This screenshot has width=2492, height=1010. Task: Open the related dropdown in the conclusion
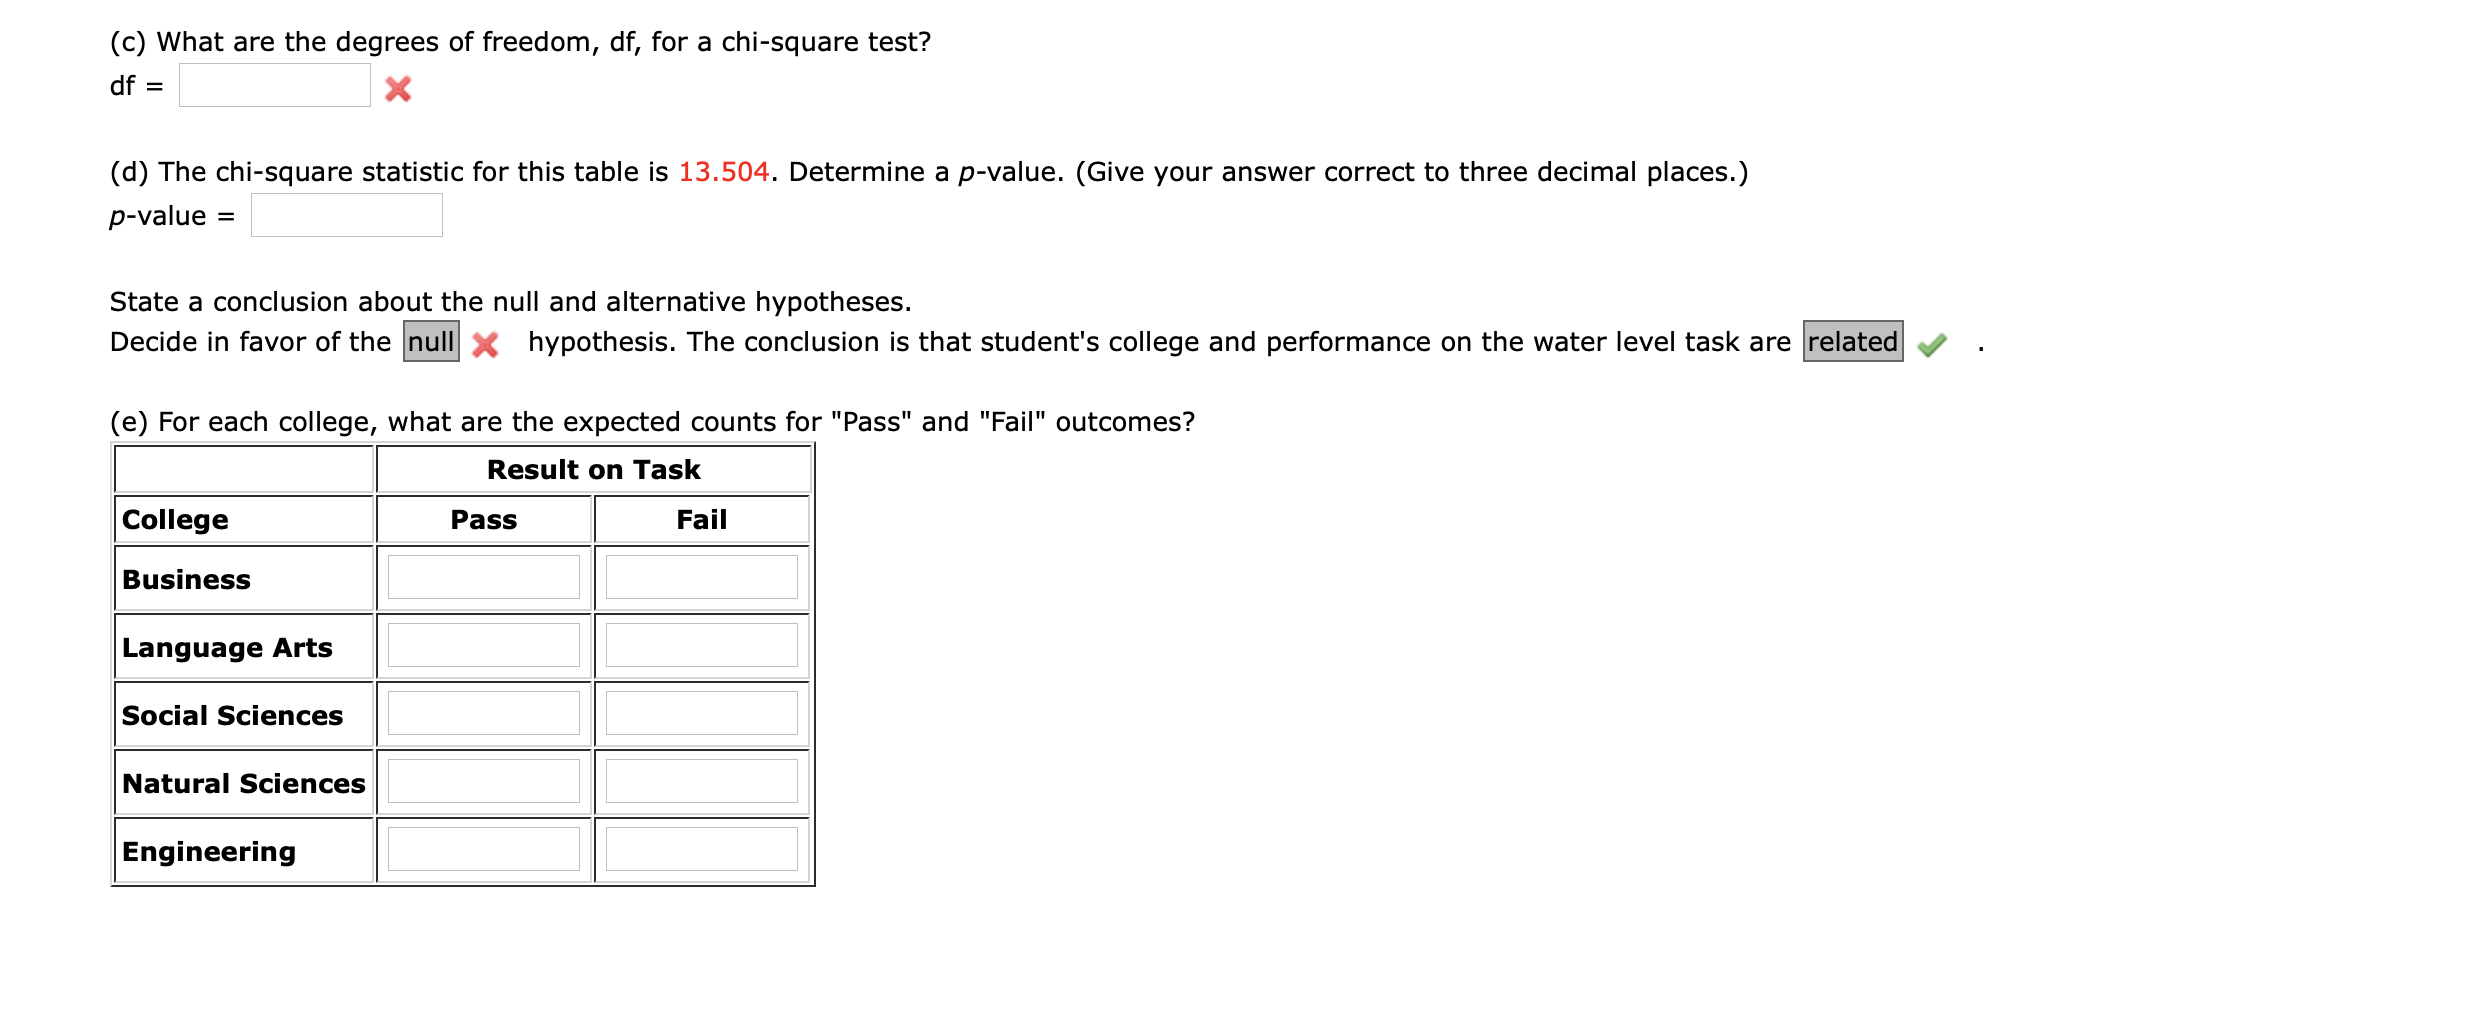[x=1853, y=342]
